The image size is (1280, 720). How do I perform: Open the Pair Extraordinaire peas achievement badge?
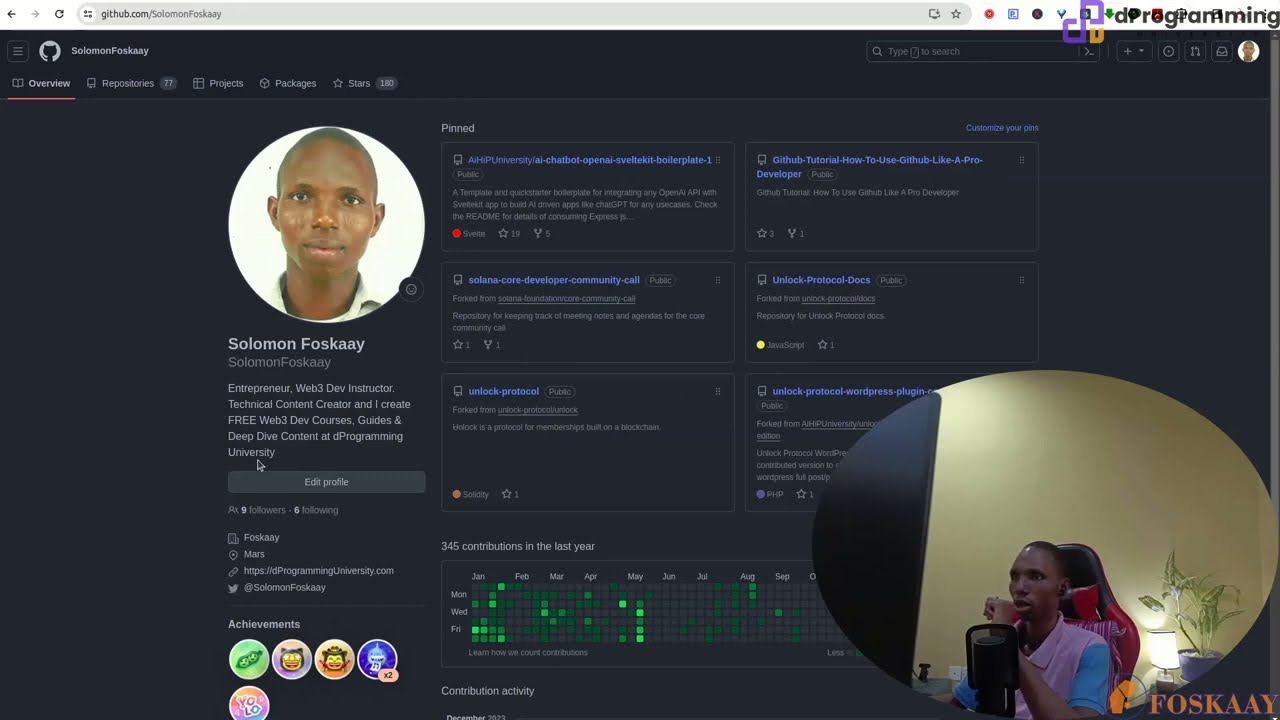[249, 660]
